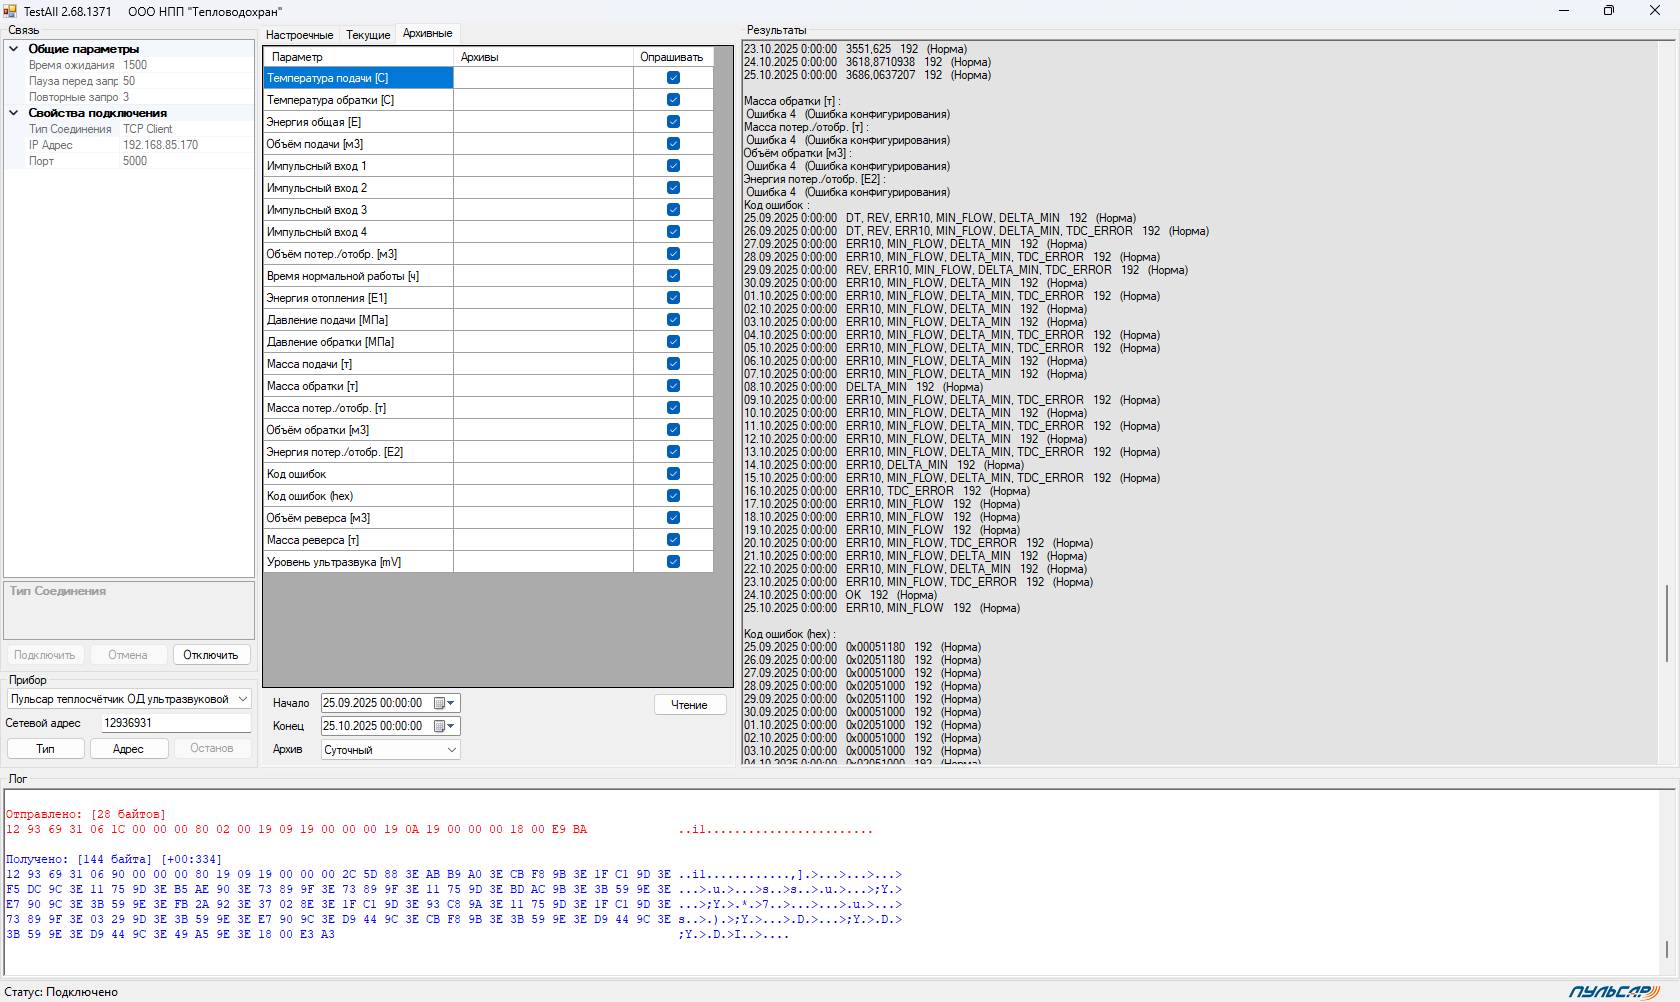Click the Отключить button
Screen dimensions: 1680x1002
coord(211,655)
